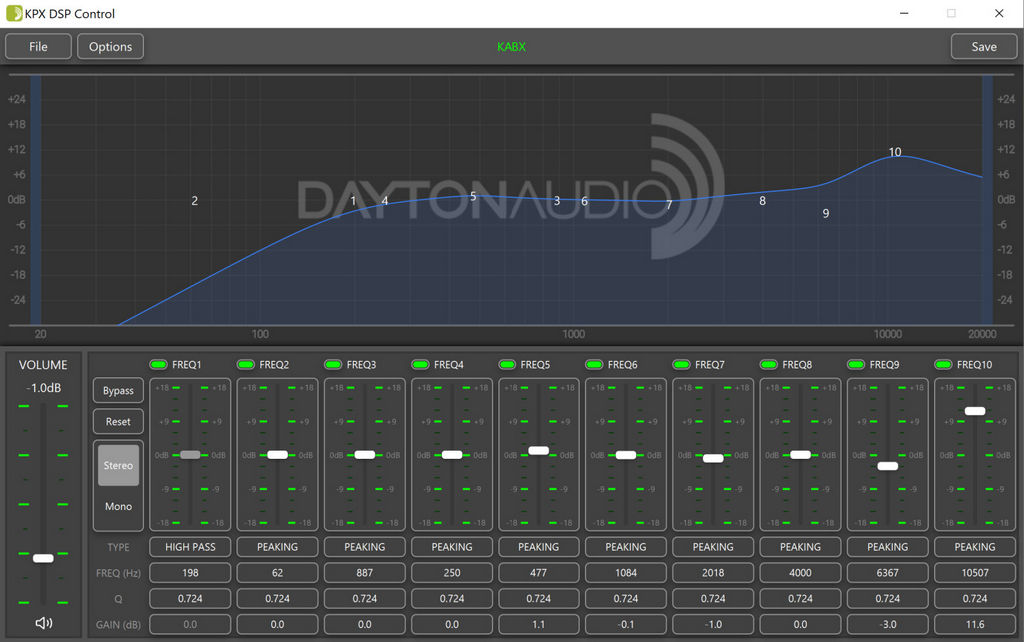Open FREQ8 PEAKING type selector
Viewport: 1024px width, 642px height.
point(800,547)
